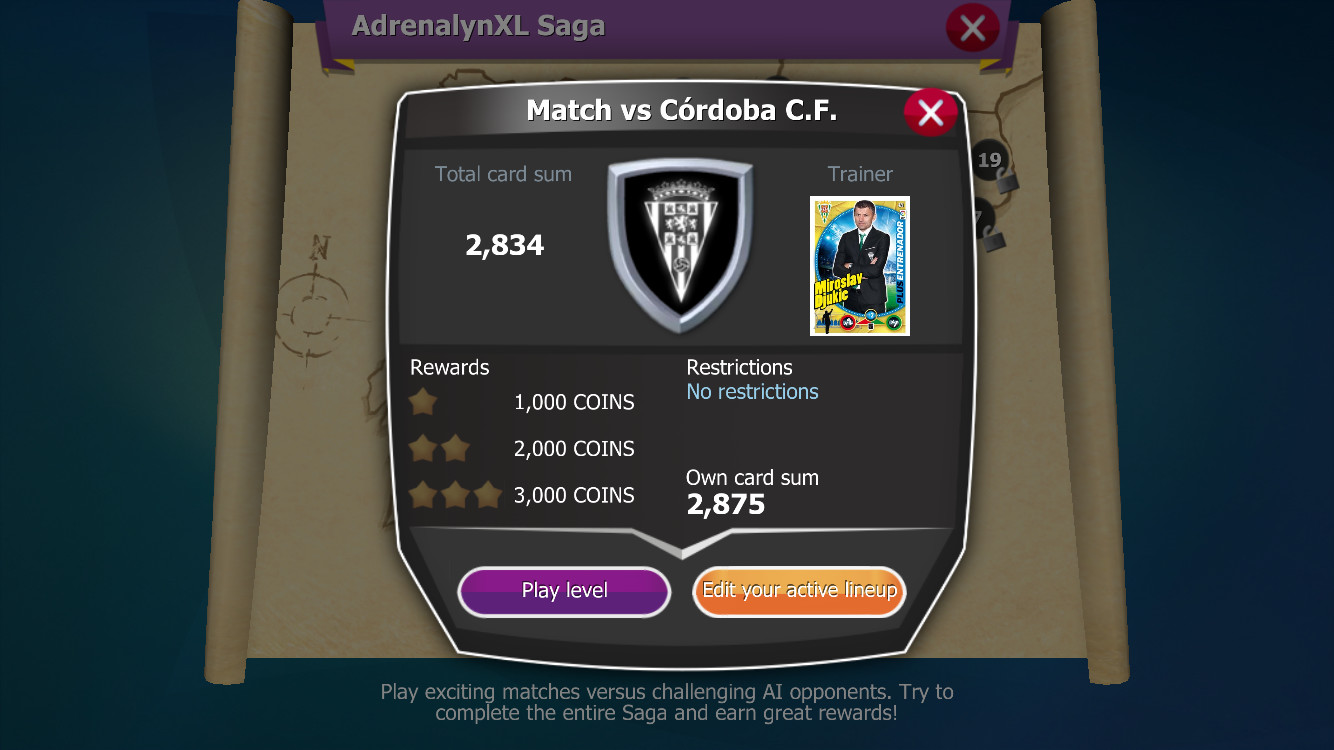Select the locked level 19 marker
Screen dimensions: 1334x750
pyautogui.click(x=989, y=160)
